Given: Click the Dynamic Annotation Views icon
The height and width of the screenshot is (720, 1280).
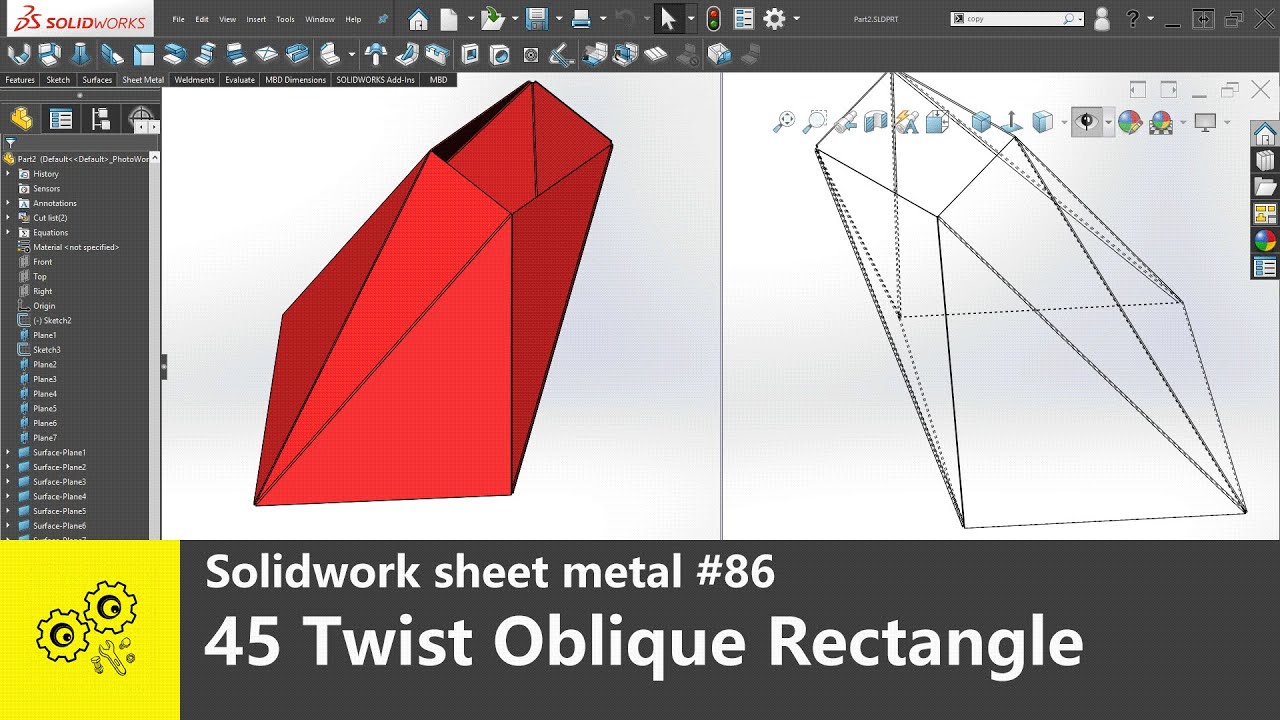Looking at the screenshot, I should point(907,122).
